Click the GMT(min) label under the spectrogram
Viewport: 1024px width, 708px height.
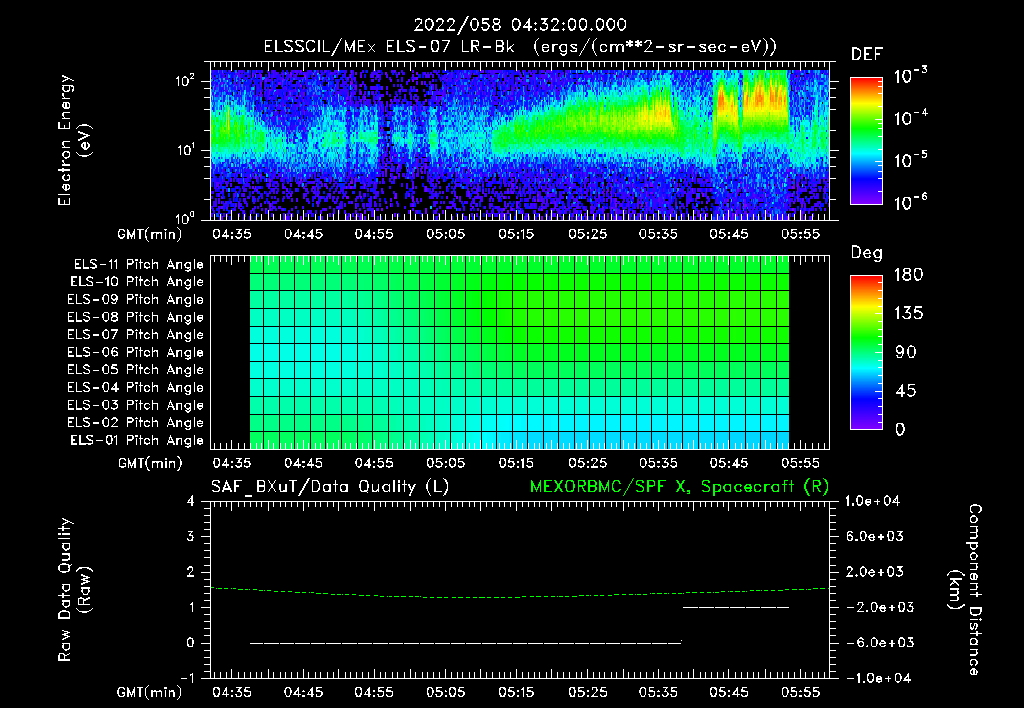tap(151, 234)
